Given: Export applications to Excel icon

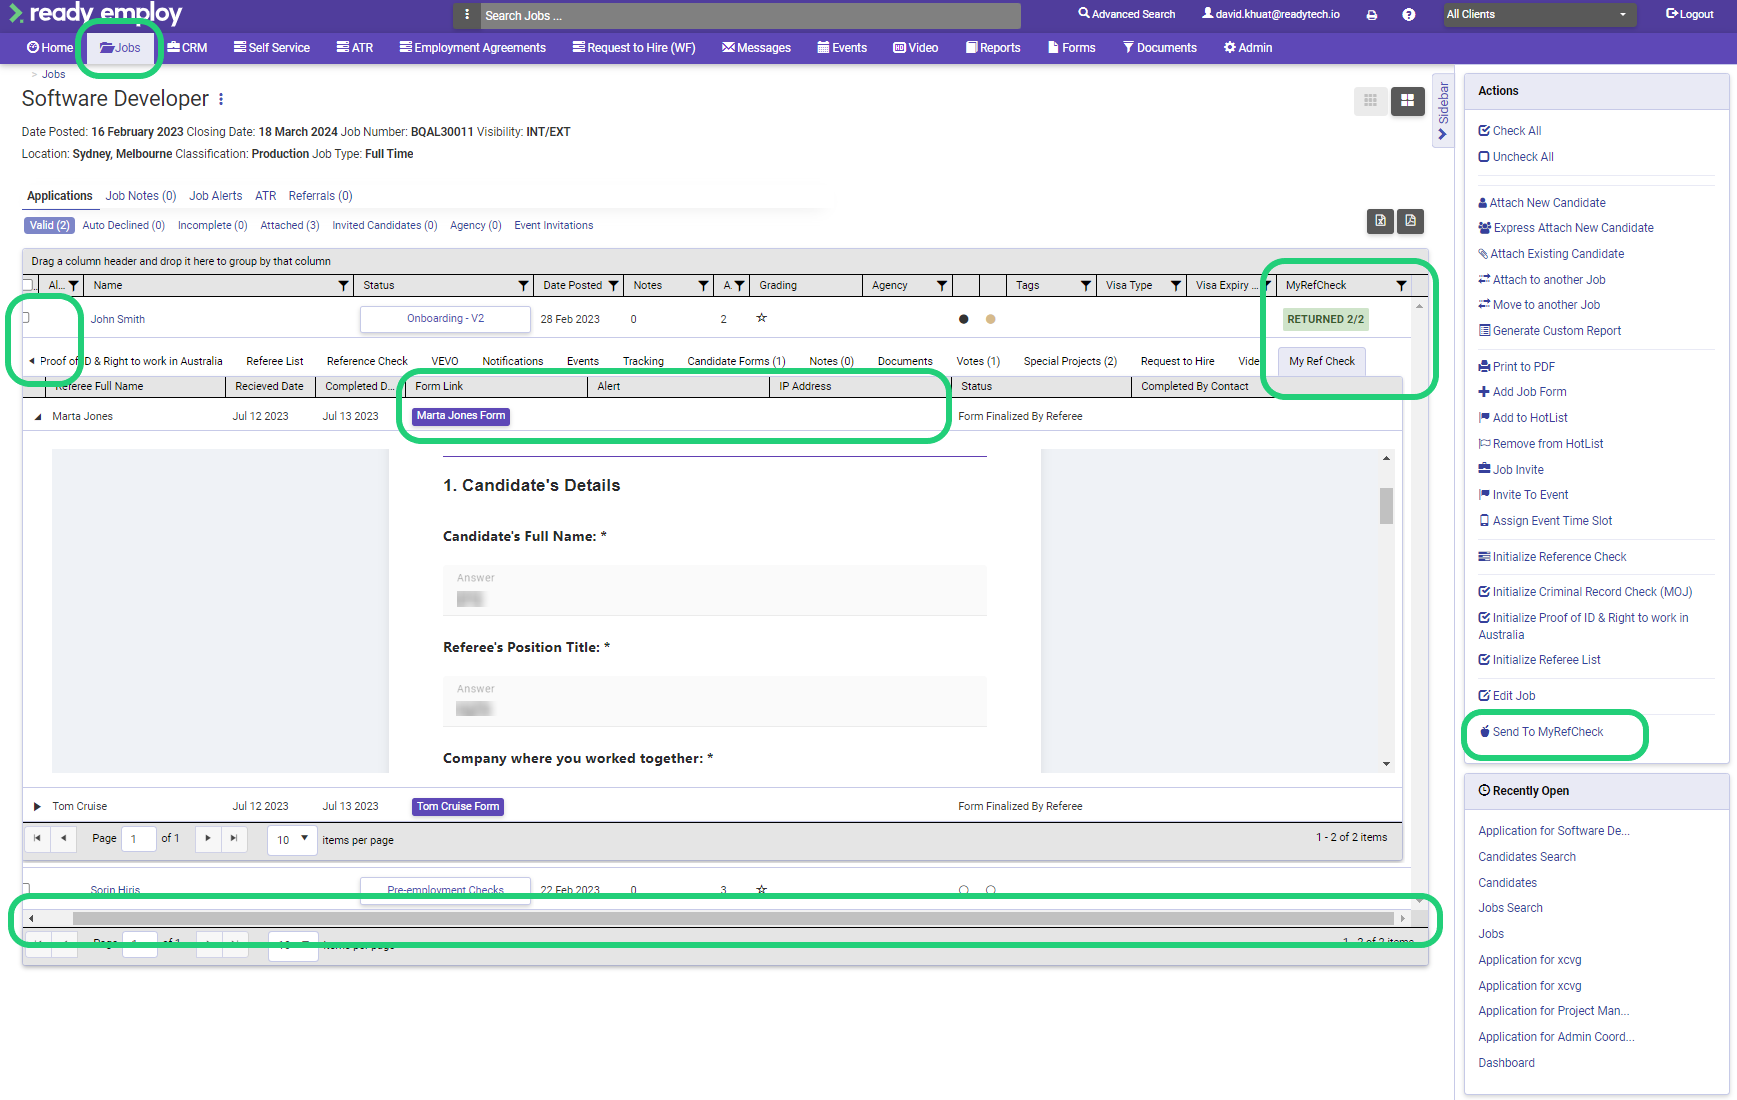Looking at the screenshot, I should click(1380, 221).
